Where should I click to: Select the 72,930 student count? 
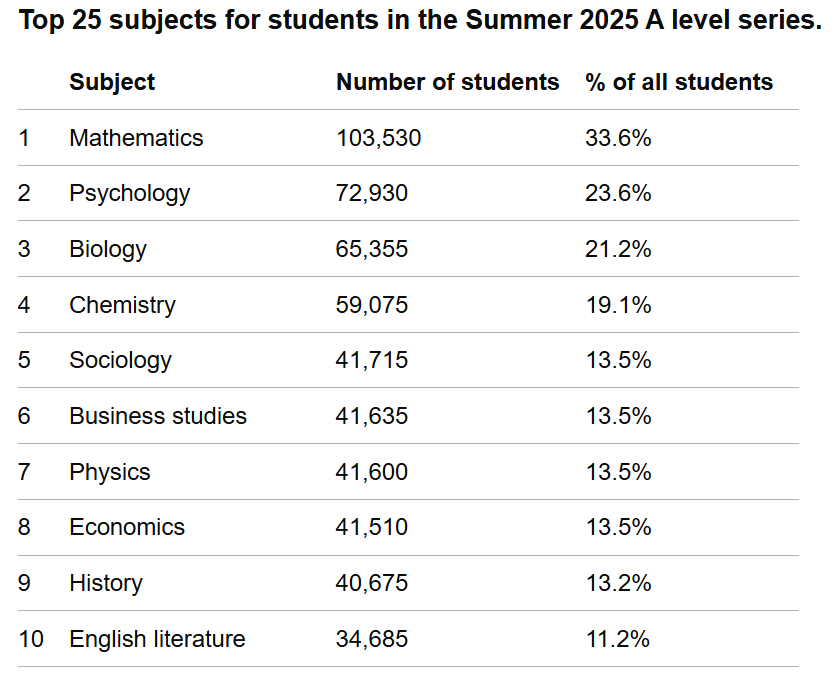372,193
